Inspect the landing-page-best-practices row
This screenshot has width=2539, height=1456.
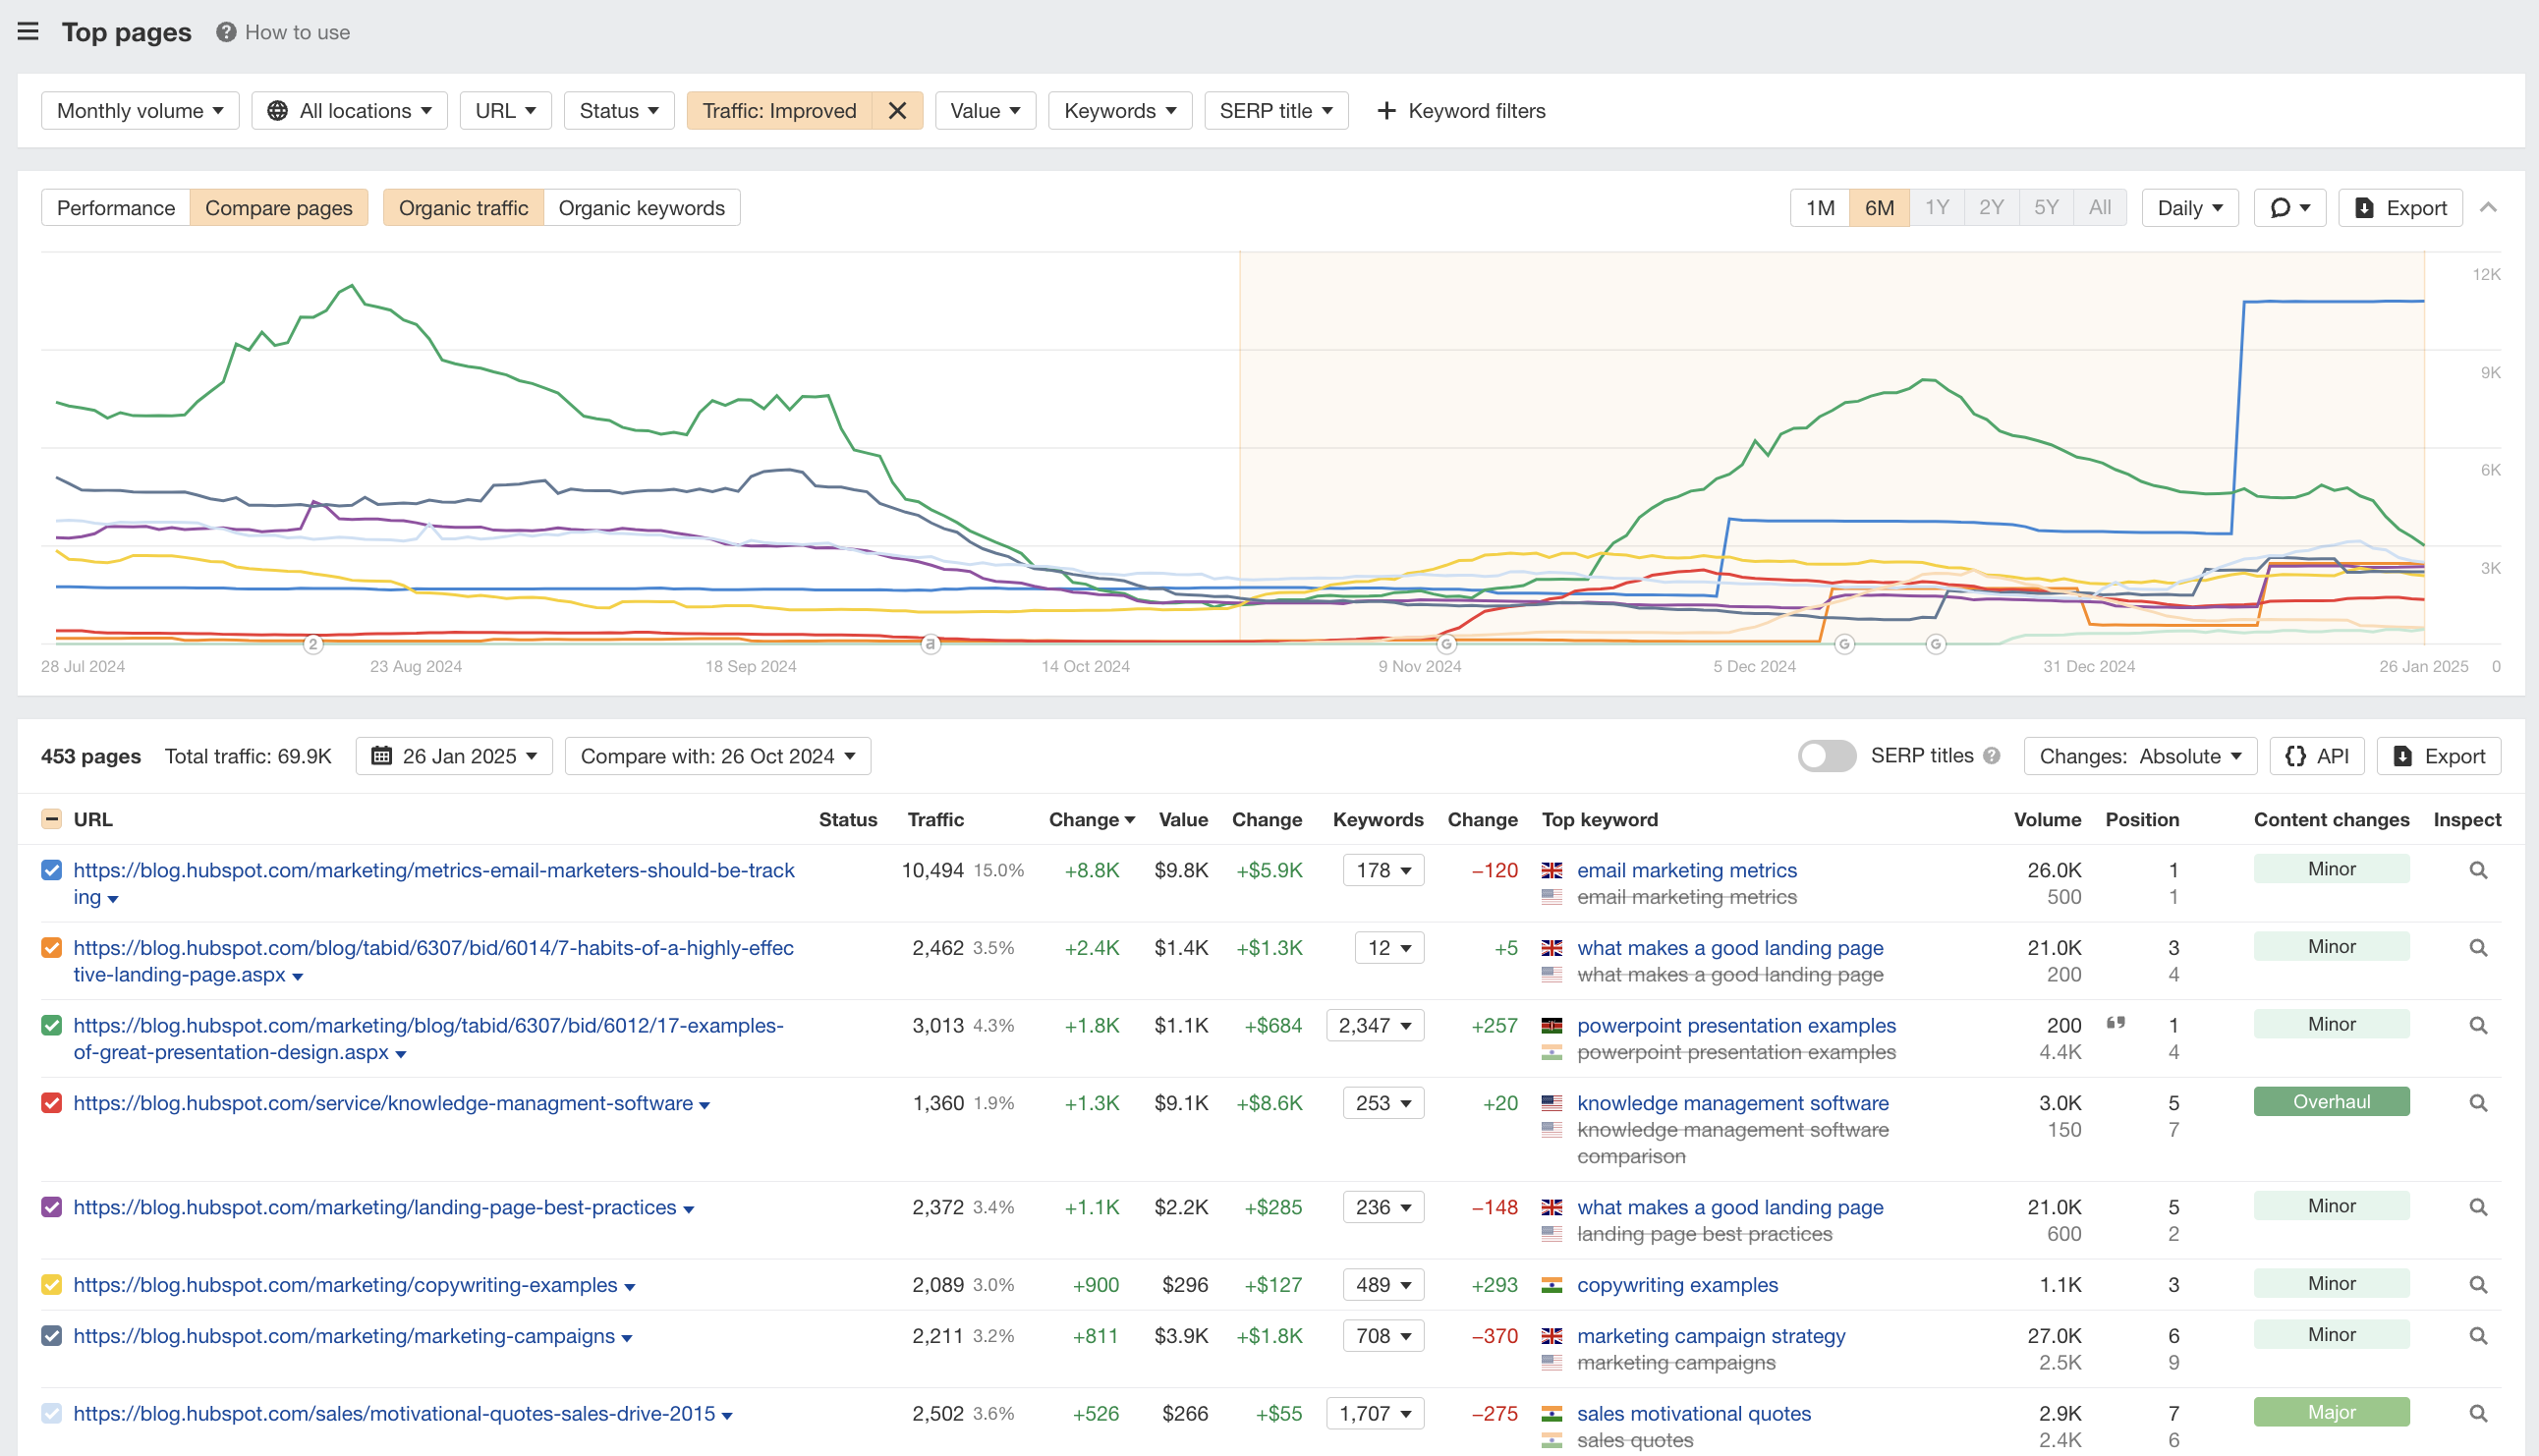pos(2478,1207)
